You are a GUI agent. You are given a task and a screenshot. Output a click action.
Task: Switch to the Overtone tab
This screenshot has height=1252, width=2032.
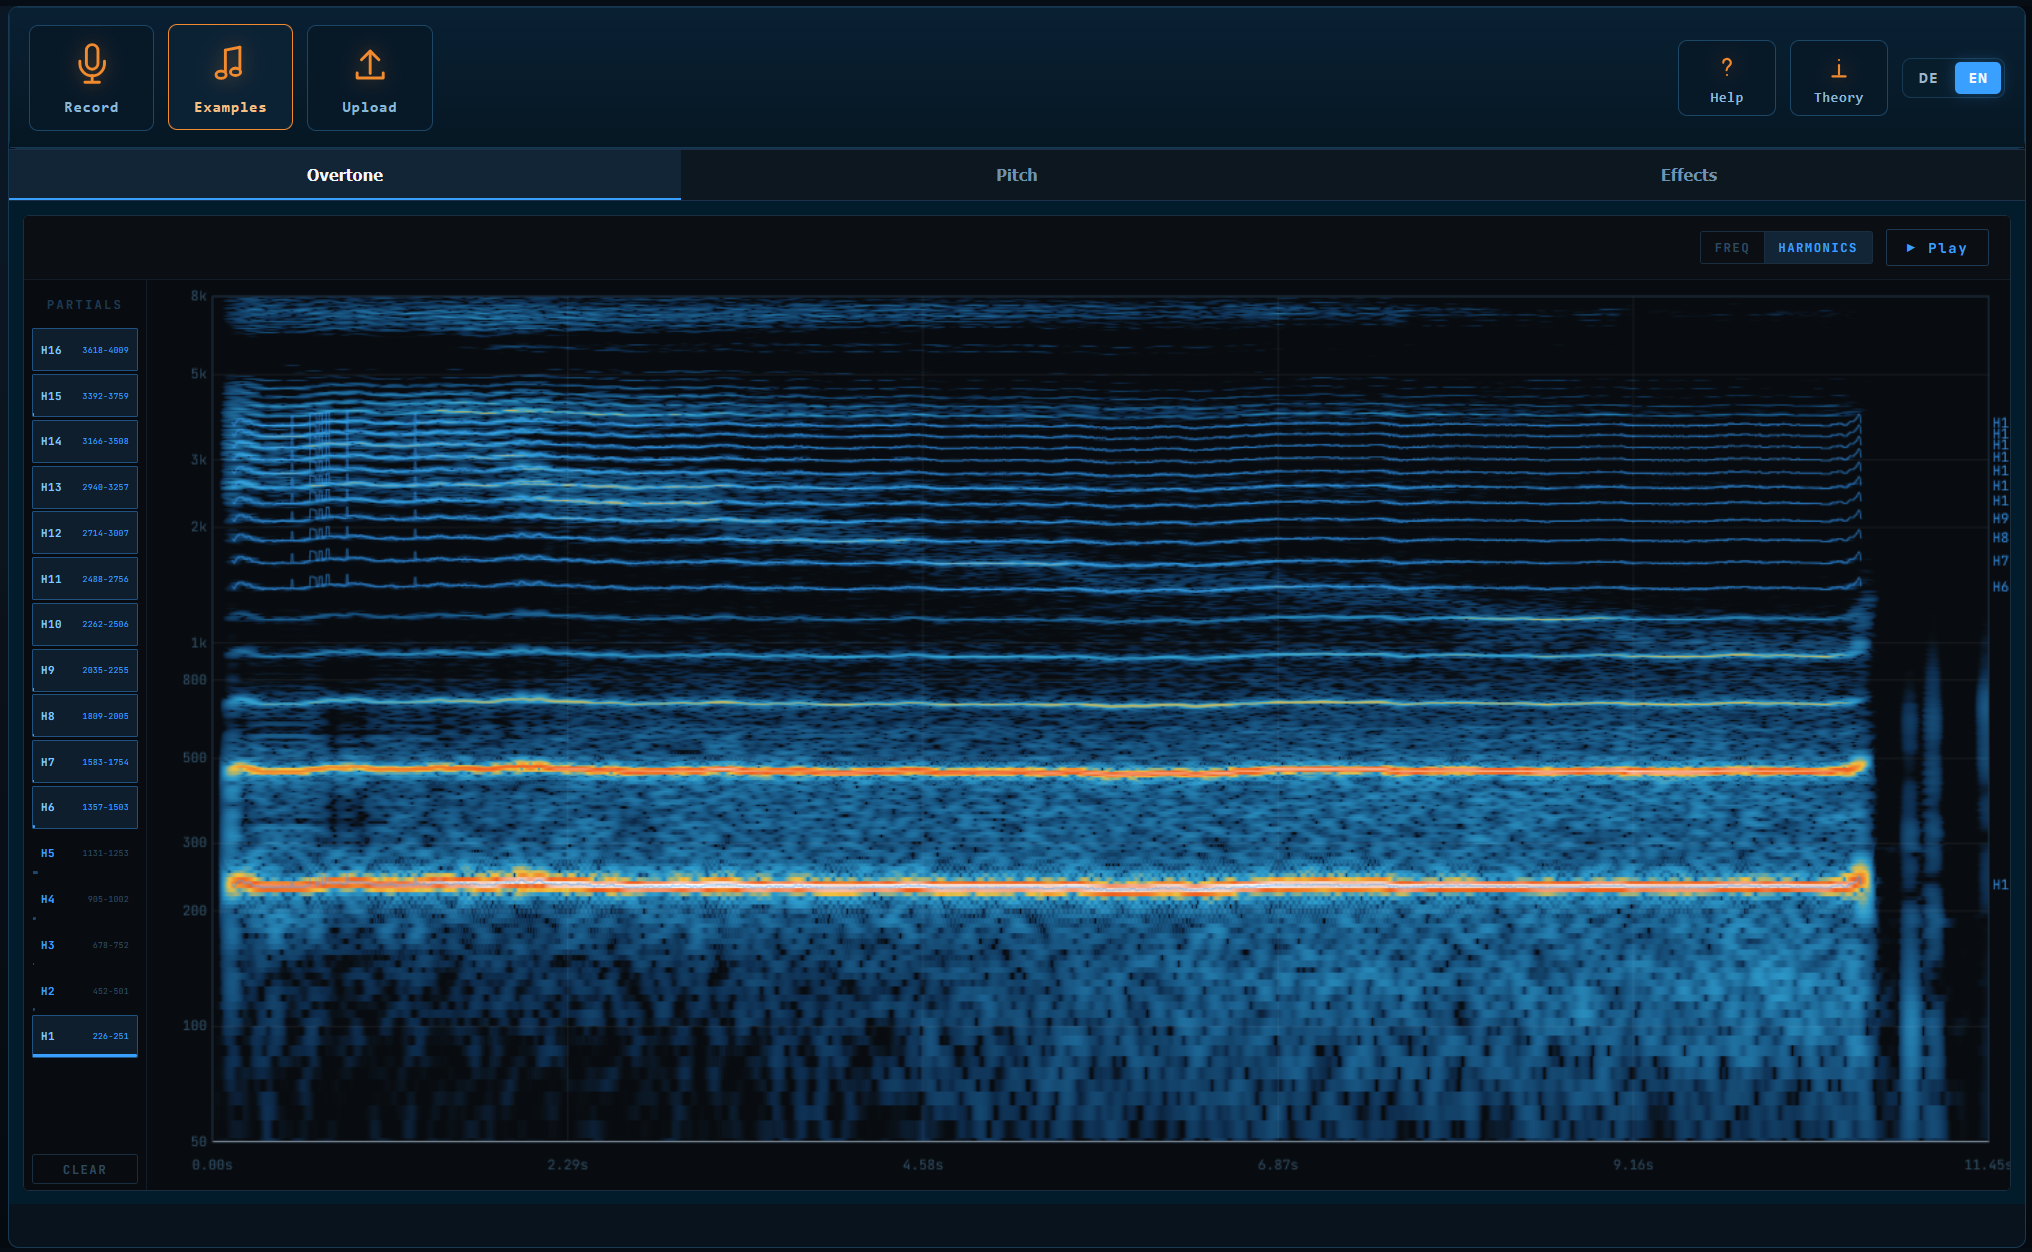point(345,175)
